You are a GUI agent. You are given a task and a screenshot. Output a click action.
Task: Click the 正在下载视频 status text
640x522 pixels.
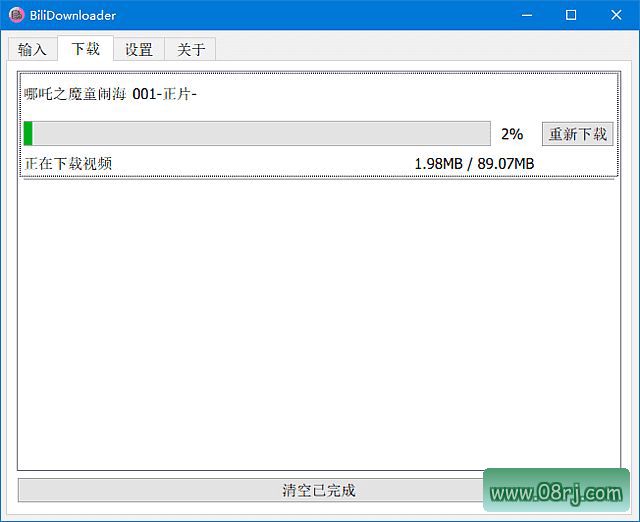pyautogui.click(x=68, y=164)
